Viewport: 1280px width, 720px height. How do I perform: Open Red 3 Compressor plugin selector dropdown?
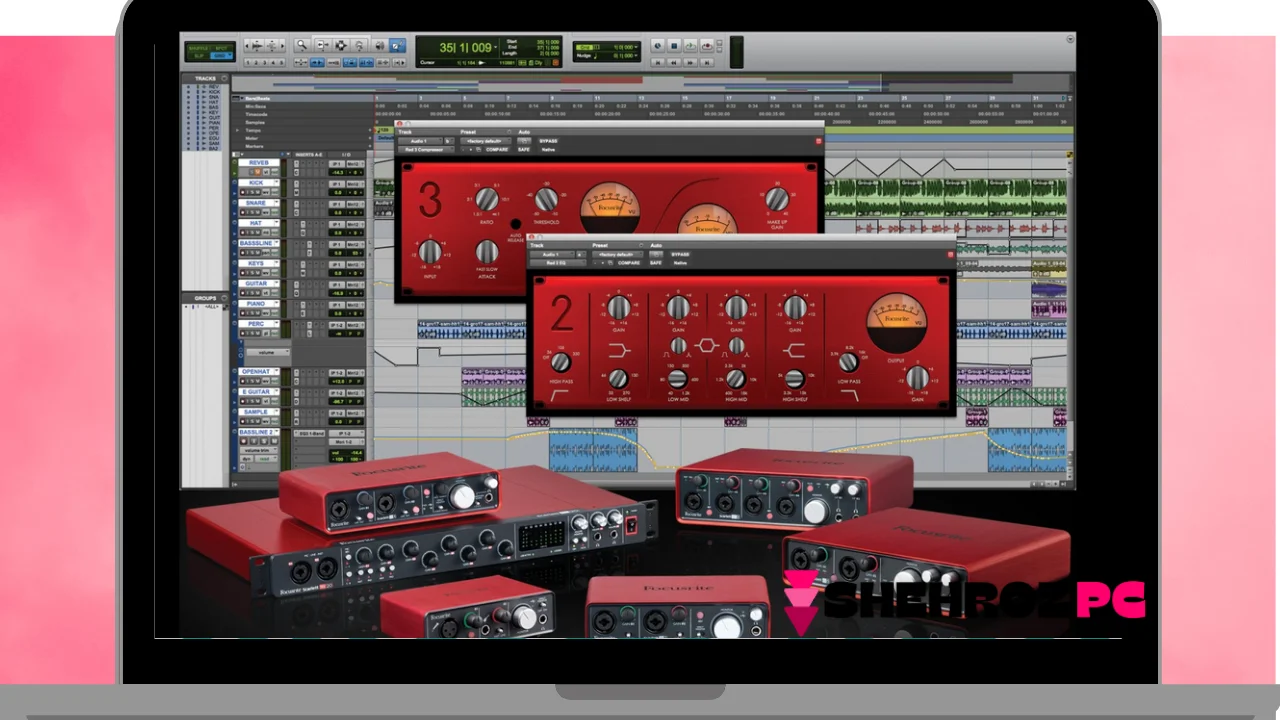point(426,149)
